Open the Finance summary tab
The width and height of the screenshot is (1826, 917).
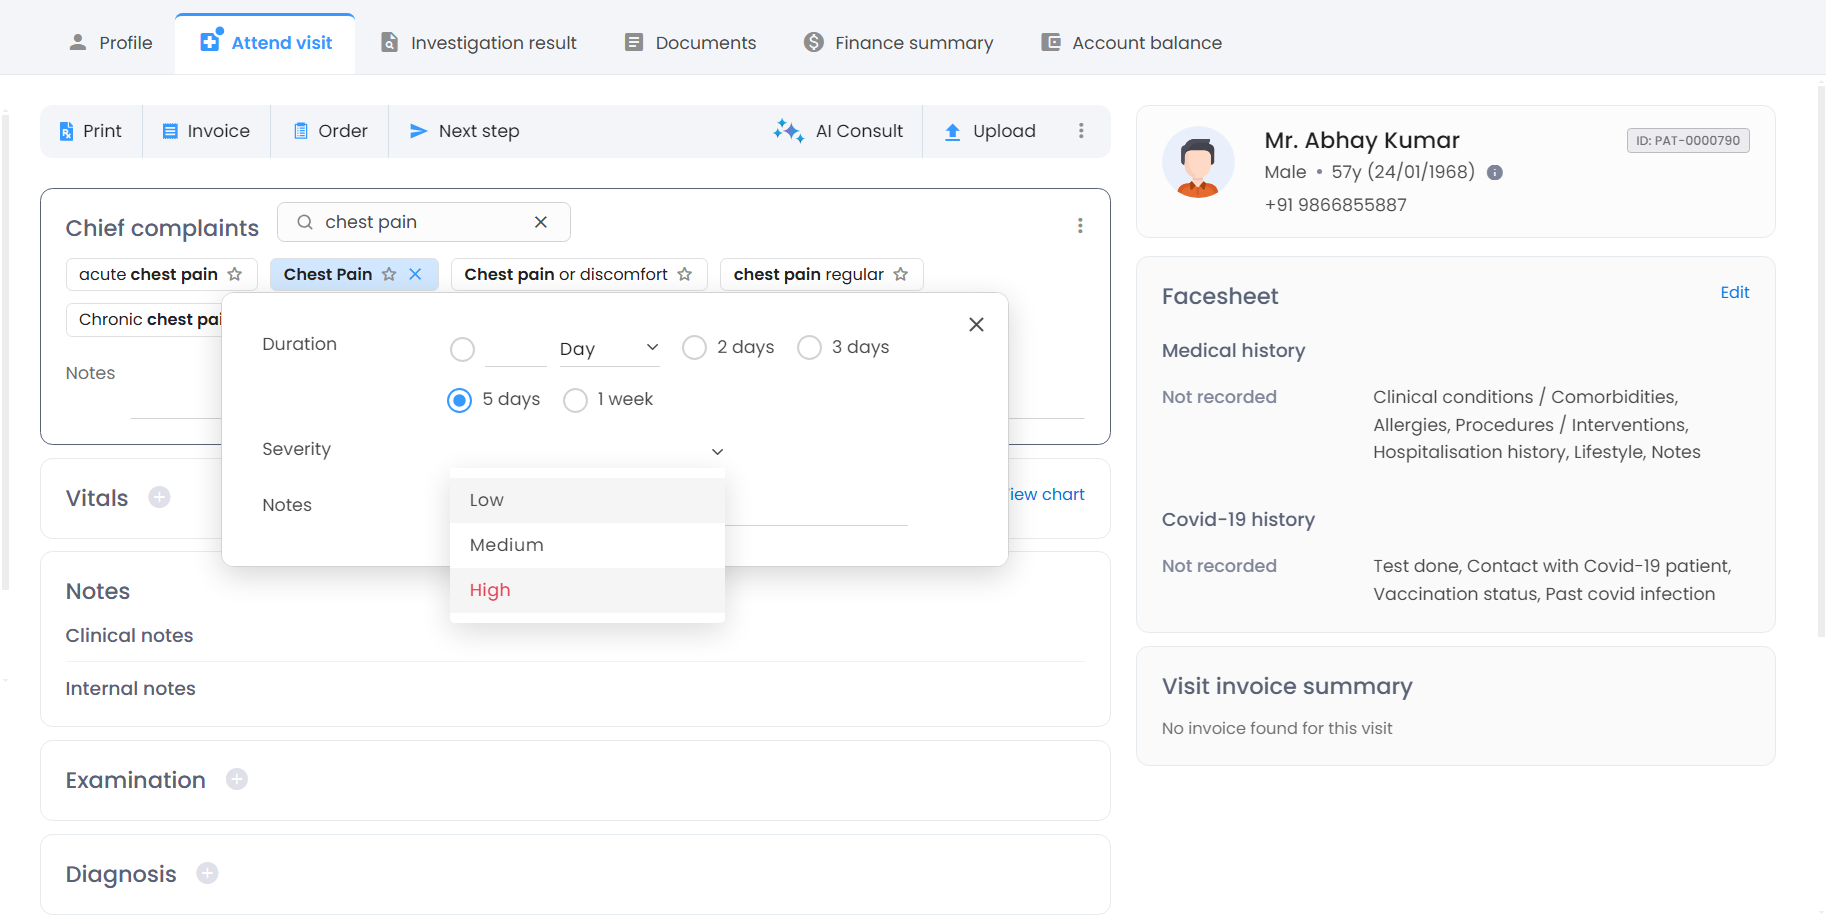click(x=899, y=43)
